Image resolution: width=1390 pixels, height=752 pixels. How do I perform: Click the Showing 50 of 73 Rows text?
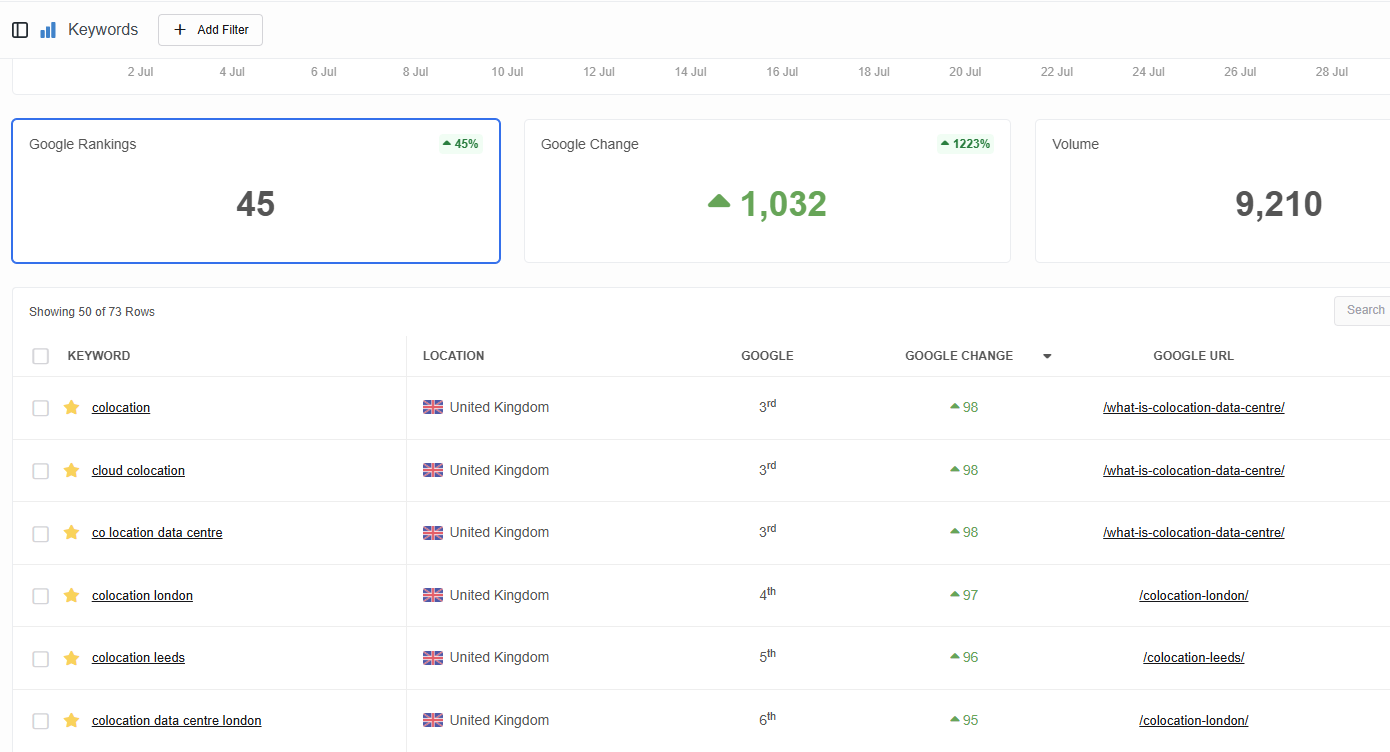(x=92, y=312)
